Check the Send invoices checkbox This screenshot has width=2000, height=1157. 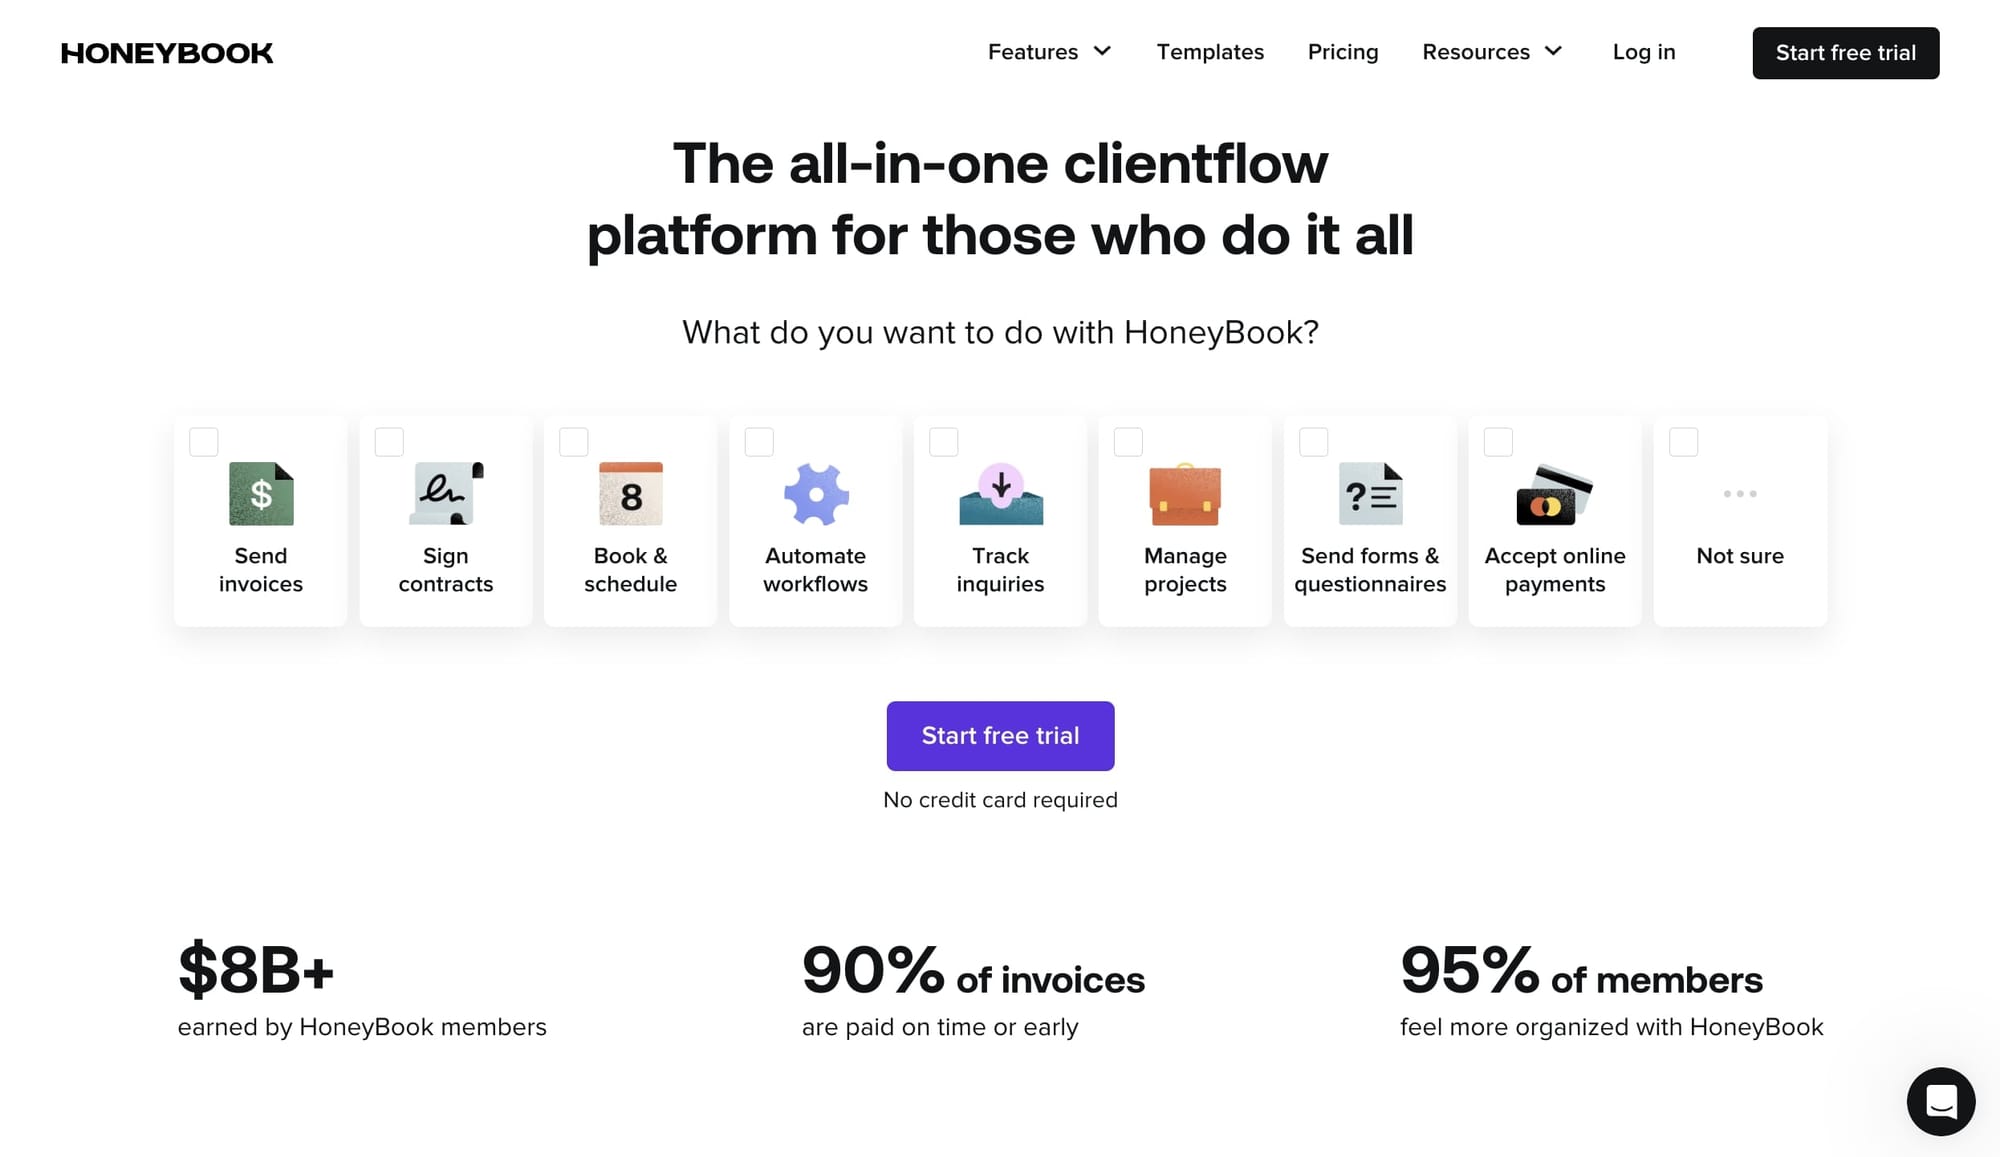(204, 442)
